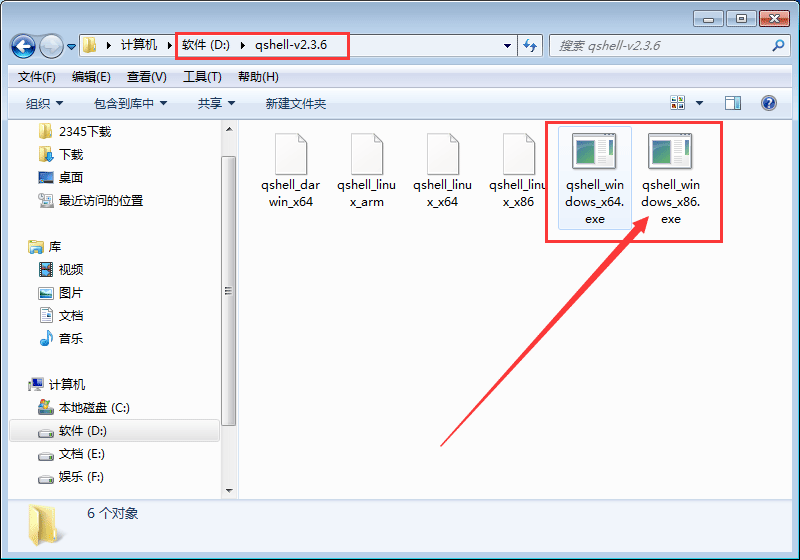Click the 视频 library film icon
This screenshot has width=800, height=560.
pos(46,269)
